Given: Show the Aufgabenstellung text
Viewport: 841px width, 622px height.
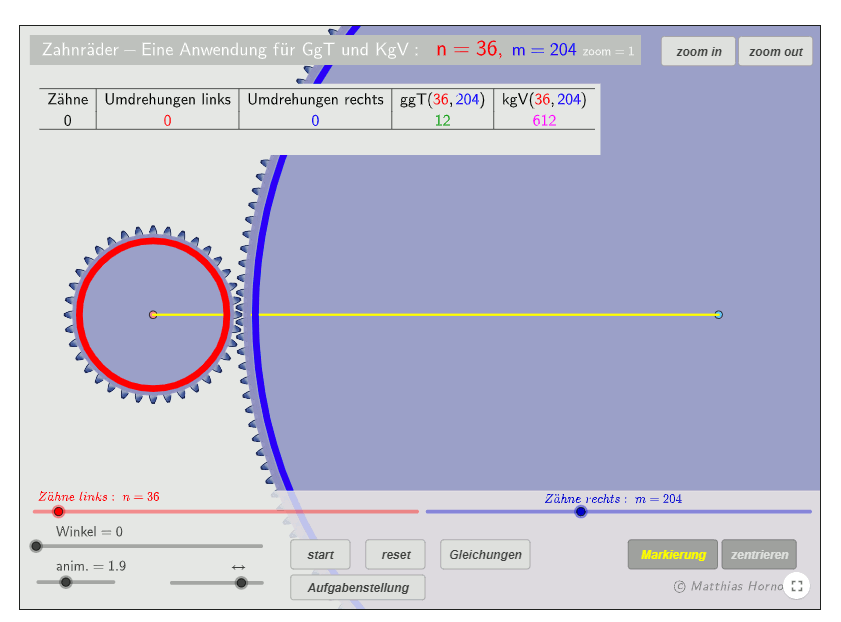Looking at the screenshot, I should [x=357, y=587].
